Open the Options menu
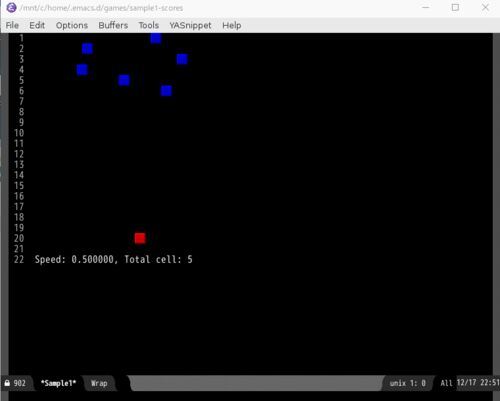 click(72, 25)
